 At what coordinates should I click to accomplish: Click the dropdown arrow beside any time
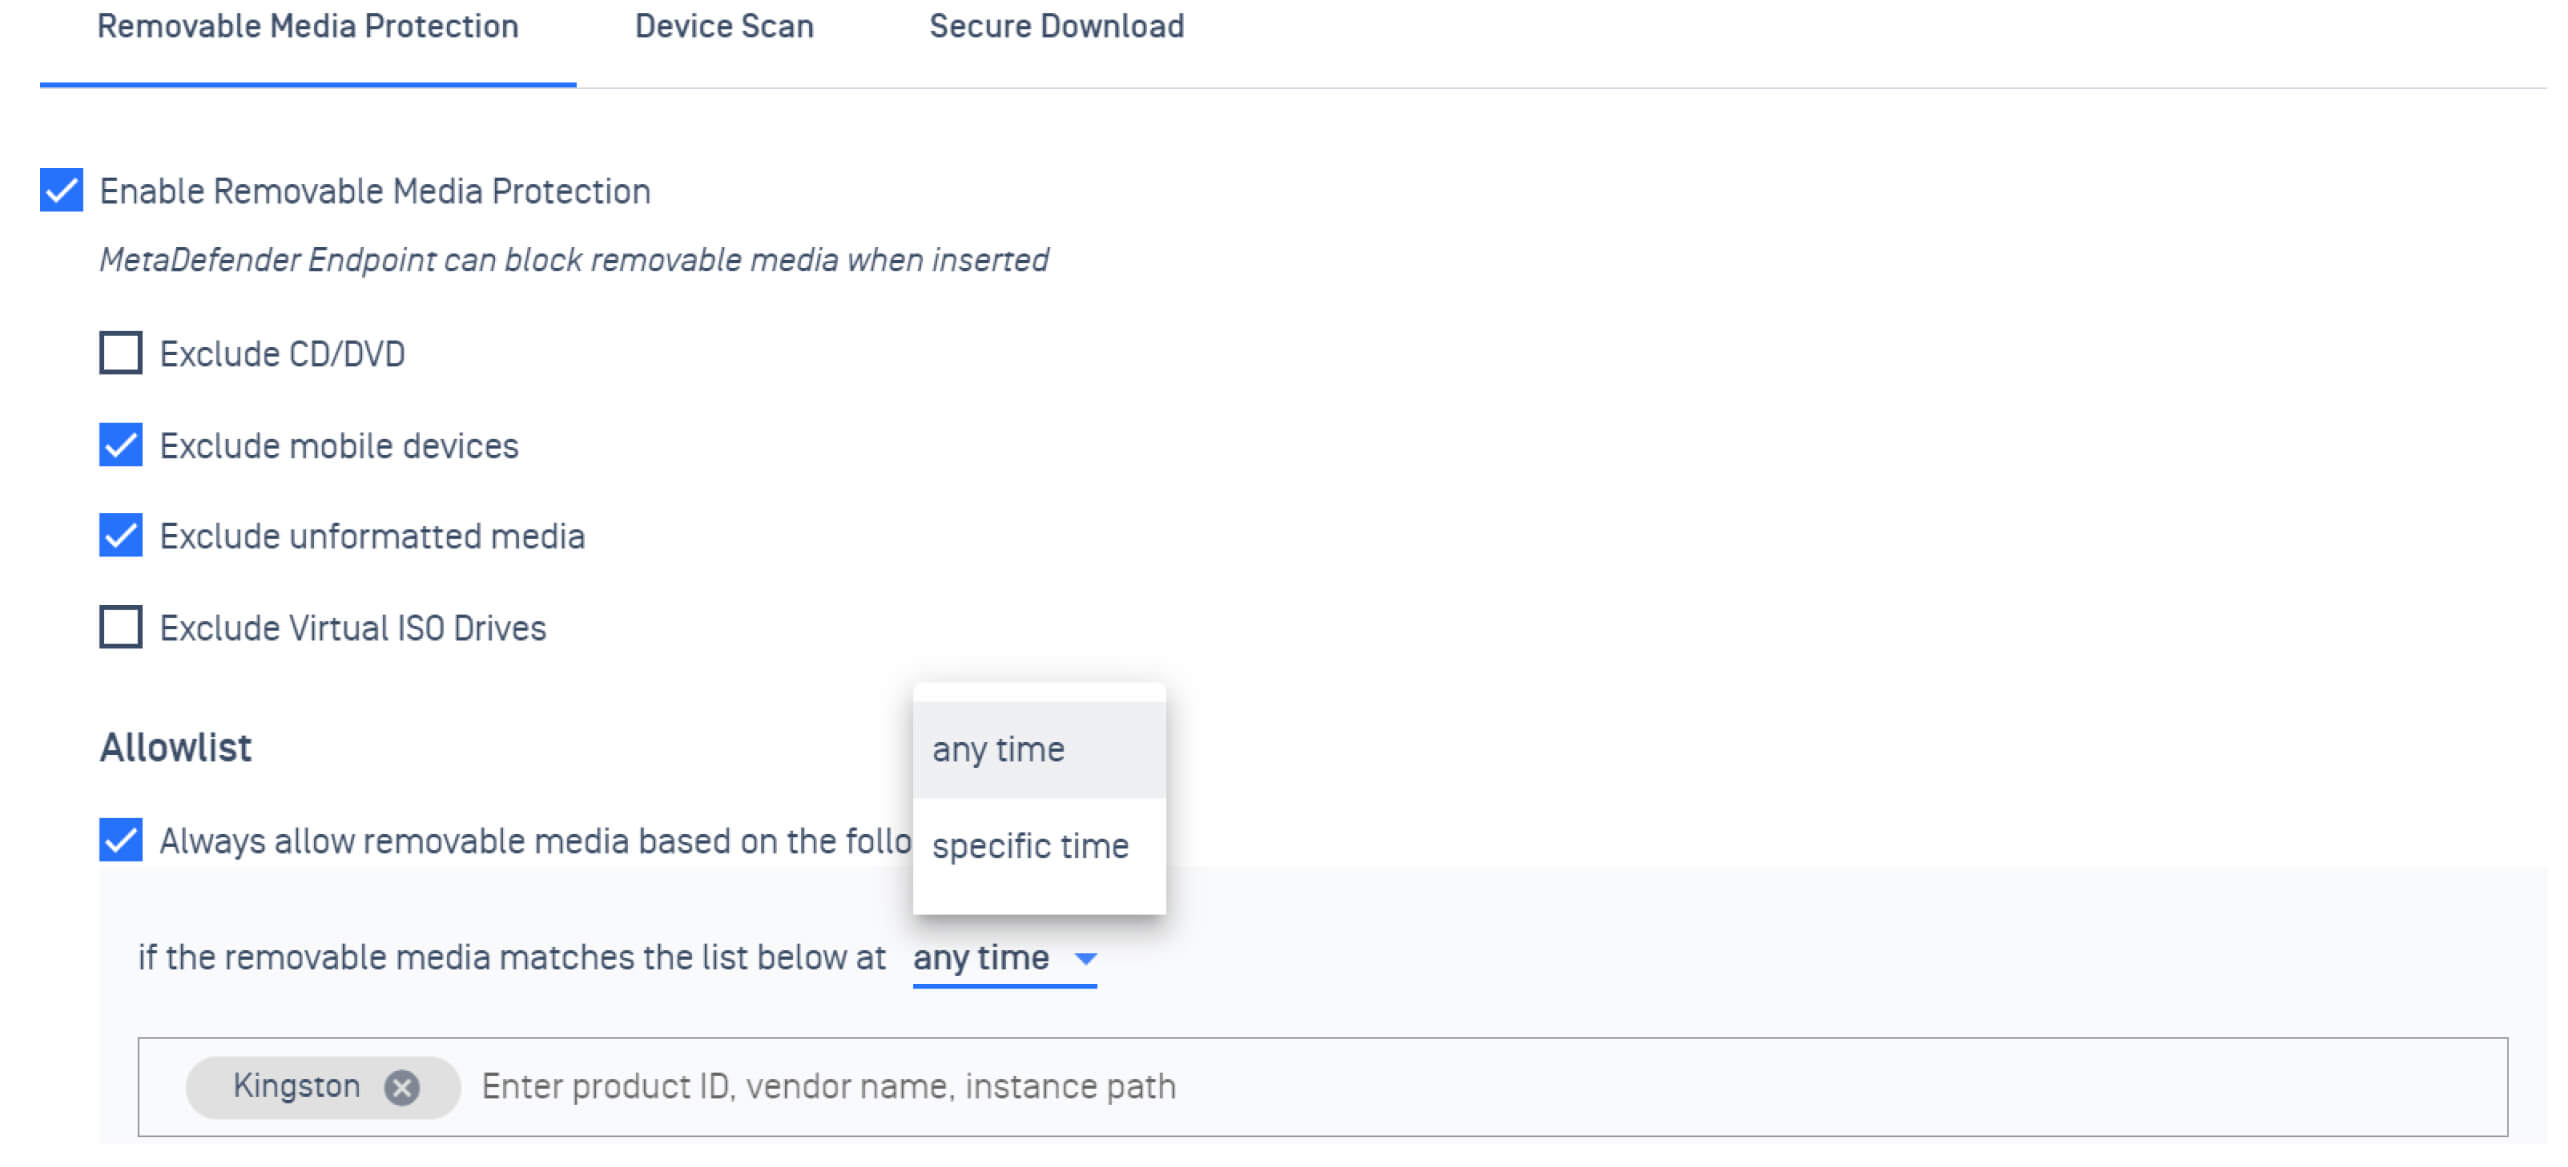(x=1085, y=959)
